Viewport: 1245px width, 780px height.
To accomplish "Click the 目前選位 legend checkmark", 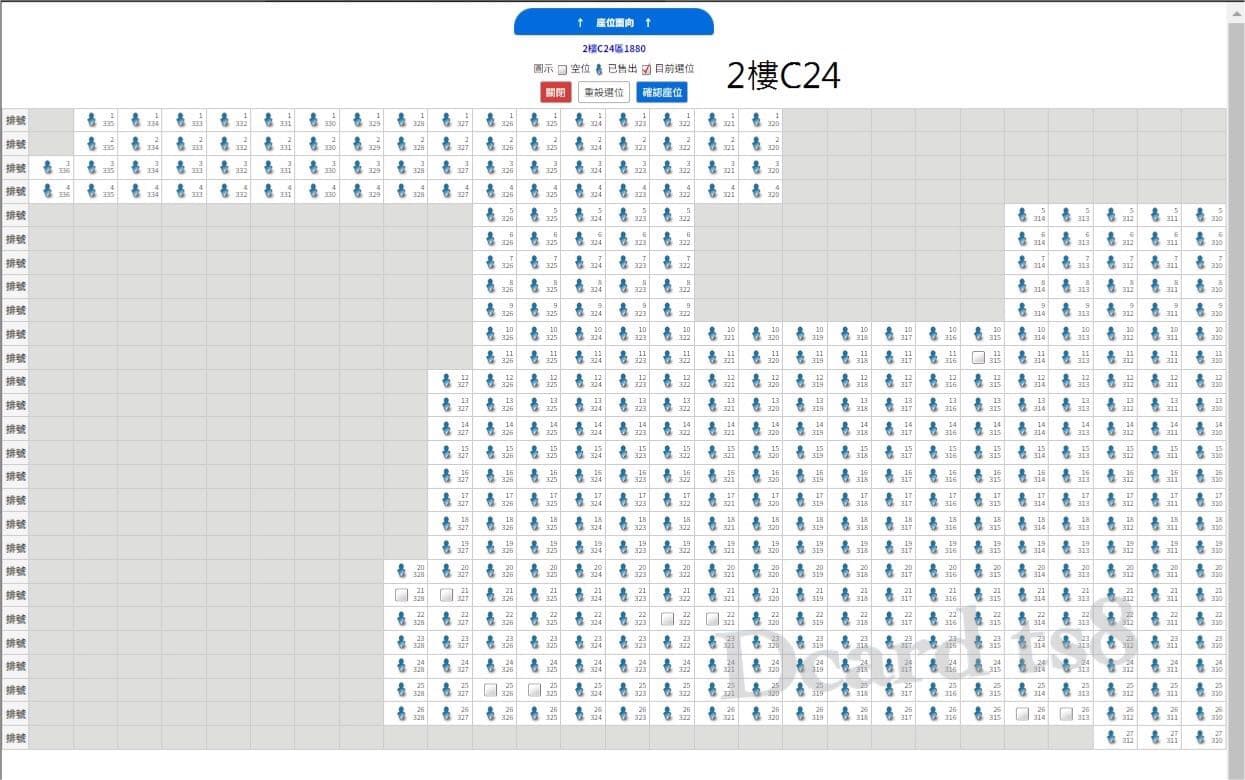I will (x=646, y=69).
